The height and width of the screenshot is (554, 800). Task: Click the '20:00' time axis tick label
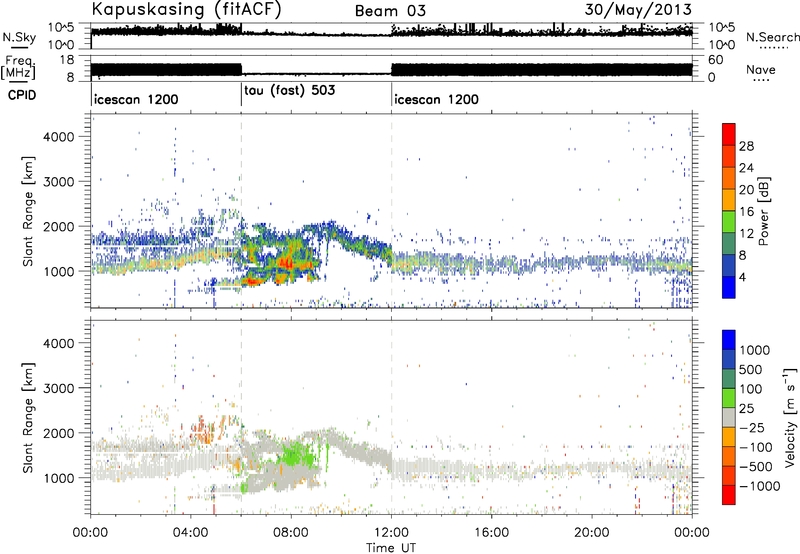[x=592, y=533]
